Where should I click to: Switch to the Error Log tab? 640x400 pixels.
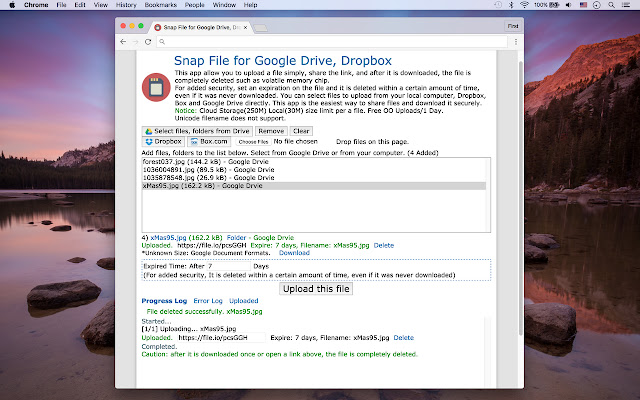pos(208,301)
